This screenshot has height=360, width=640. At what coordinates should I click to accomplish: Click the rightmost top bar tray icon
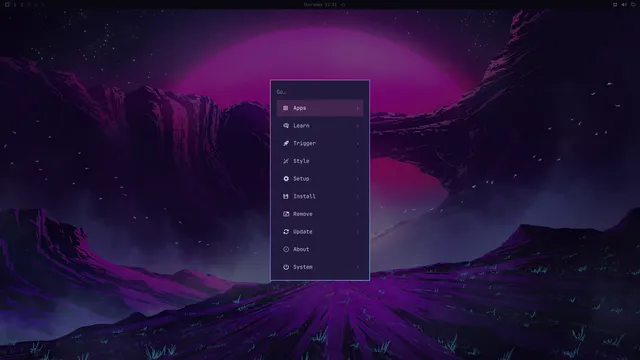pyautogui.click(x=633, y=4)
